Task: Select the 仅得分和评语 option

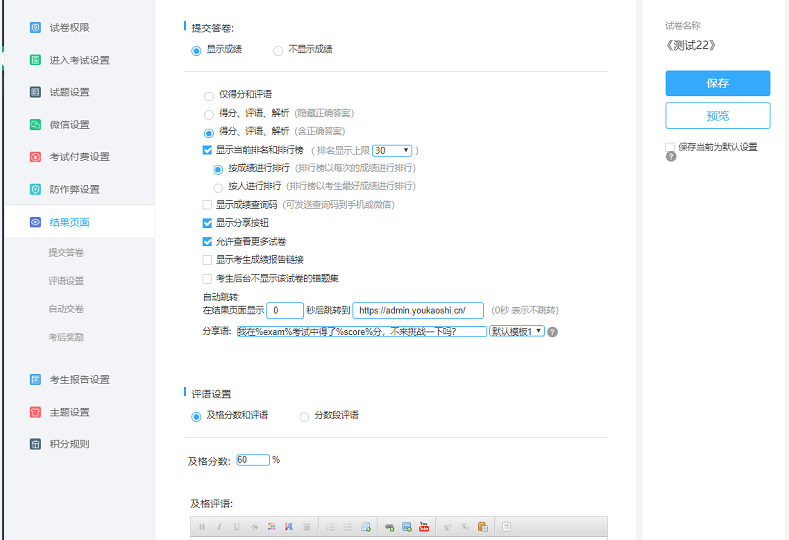Action: (x=209, y=96)
